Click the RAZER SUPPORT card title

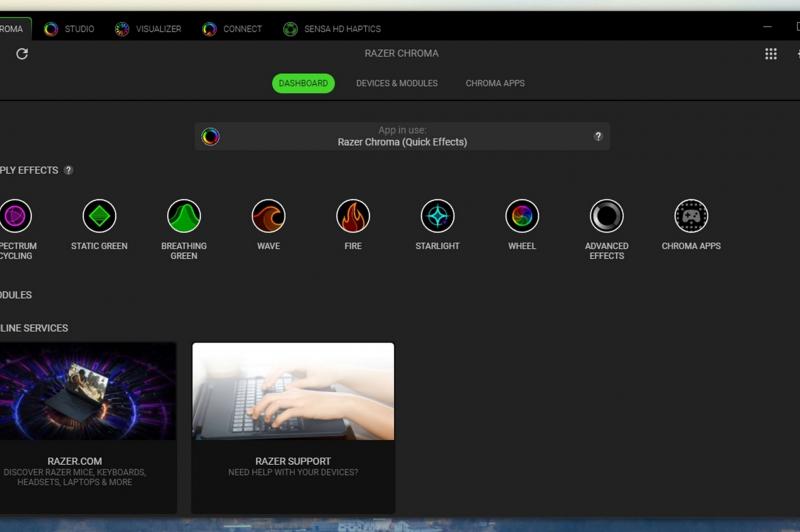click(293, 461)
